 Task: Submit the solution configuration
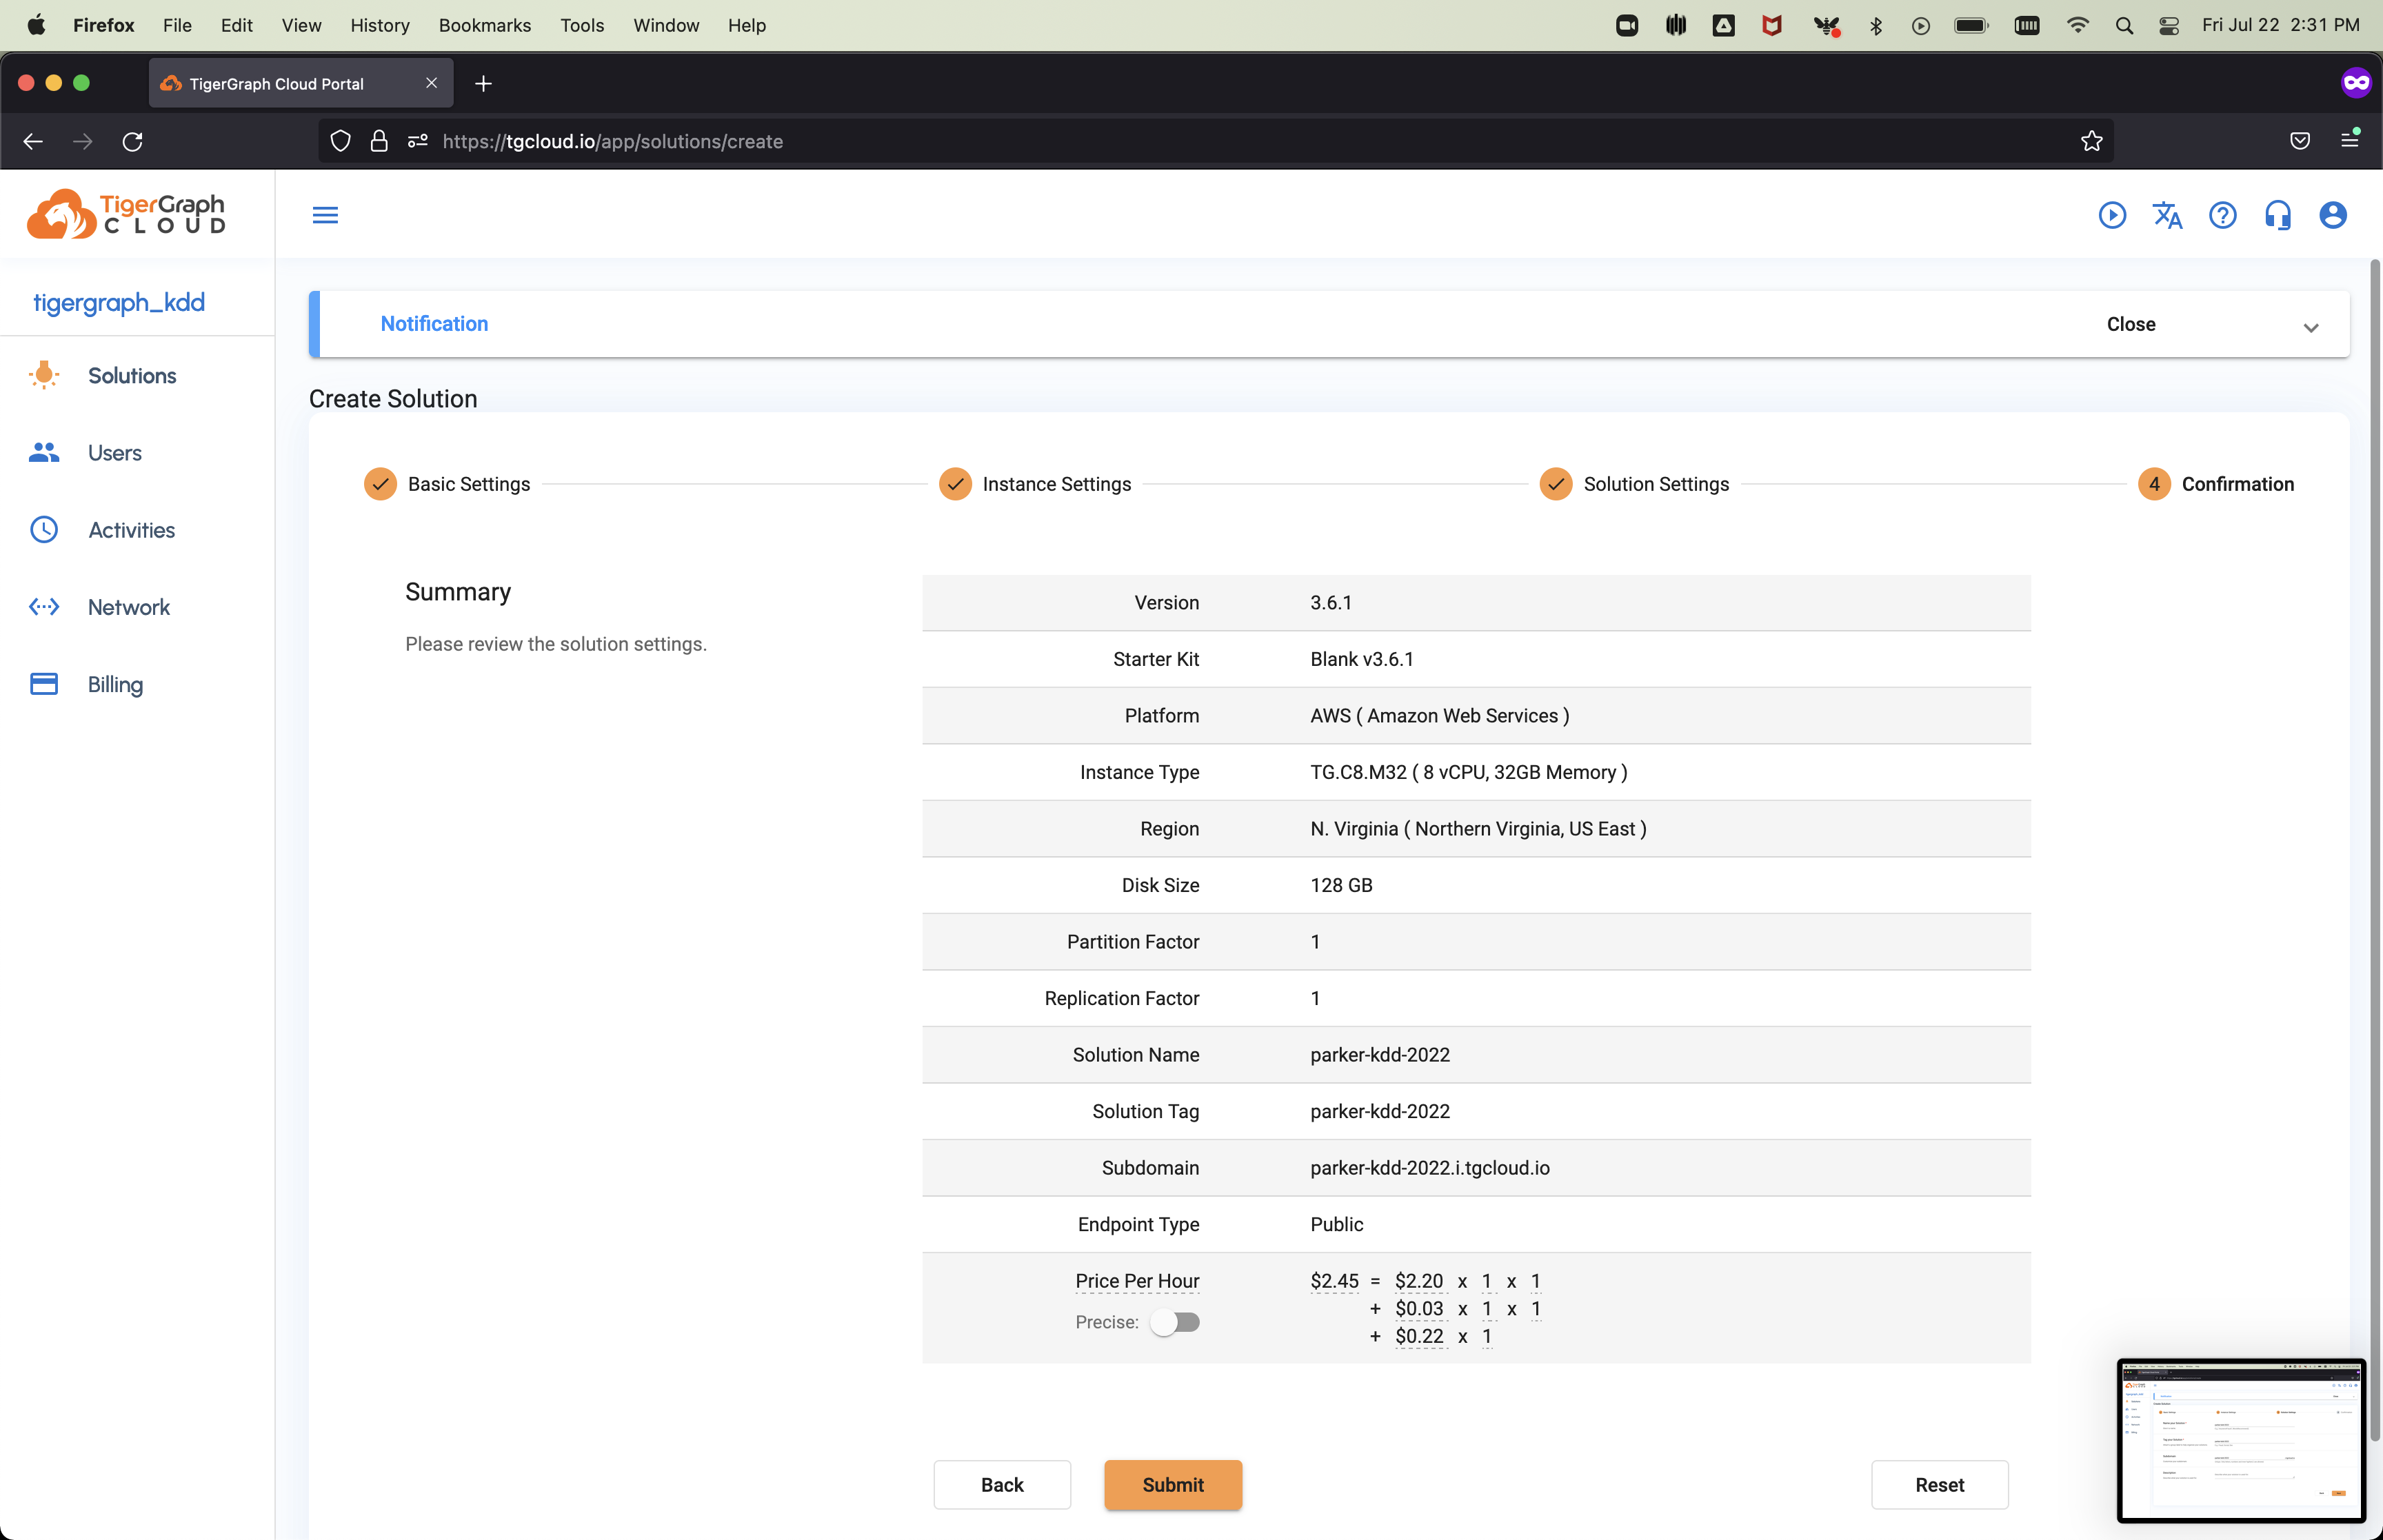tap(1172, 1484)
